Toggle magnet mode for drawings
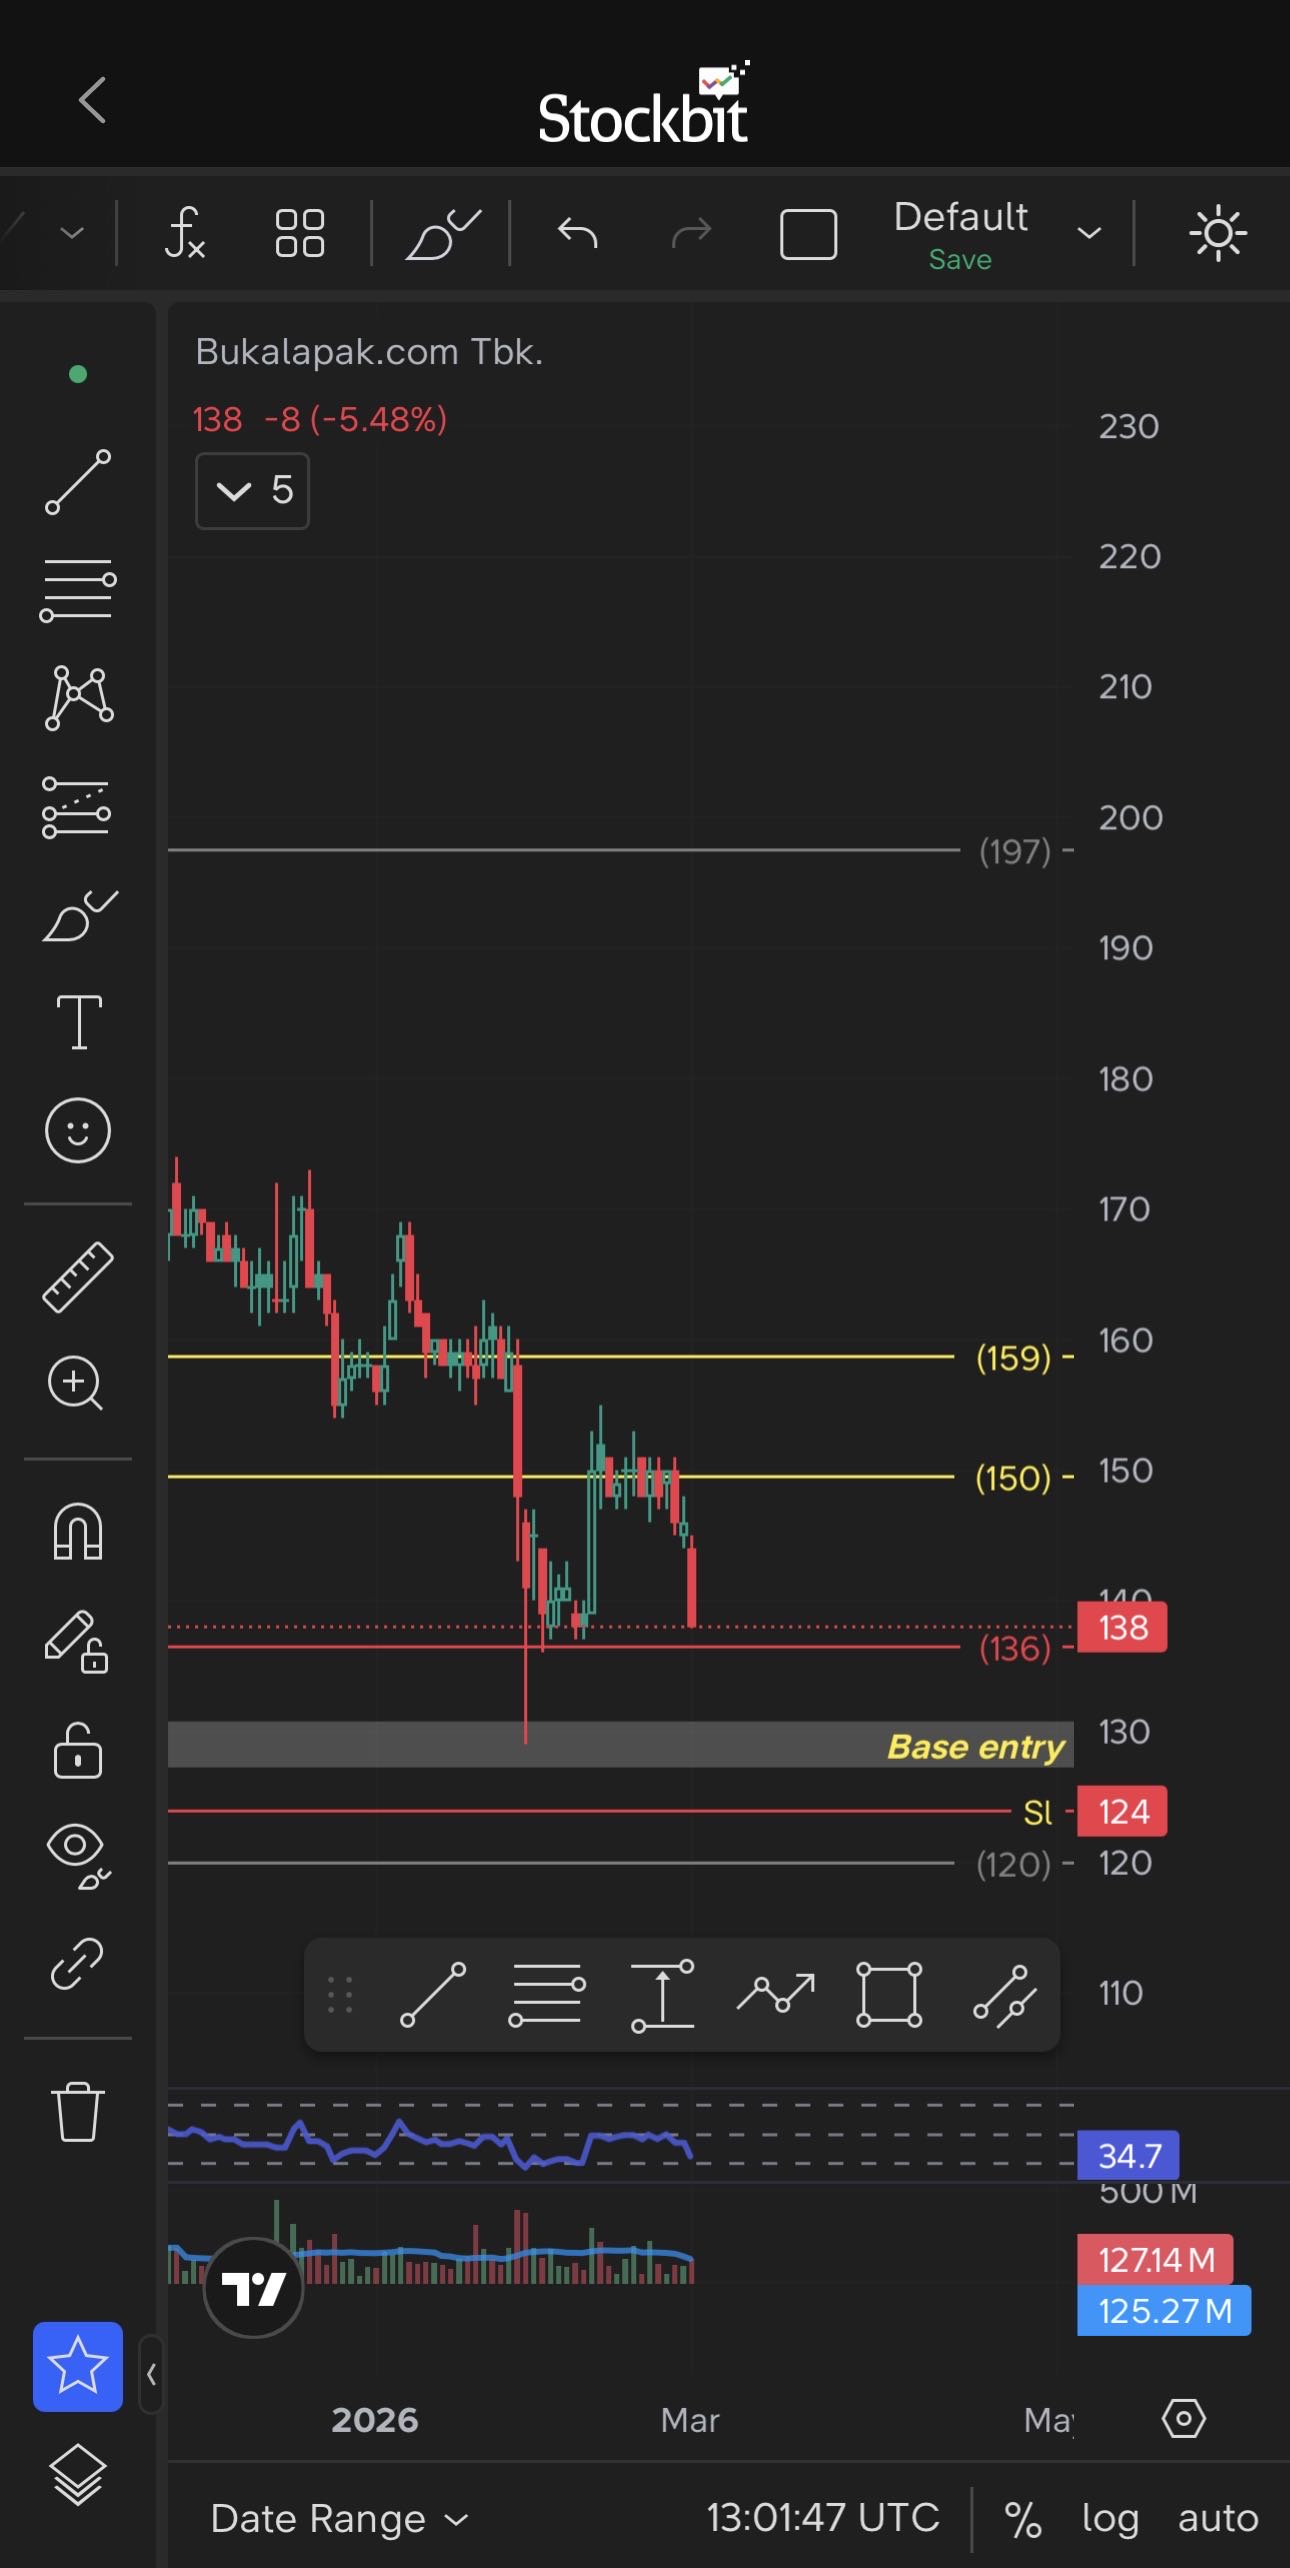 pyautogui.click(x=78, y=1532)
